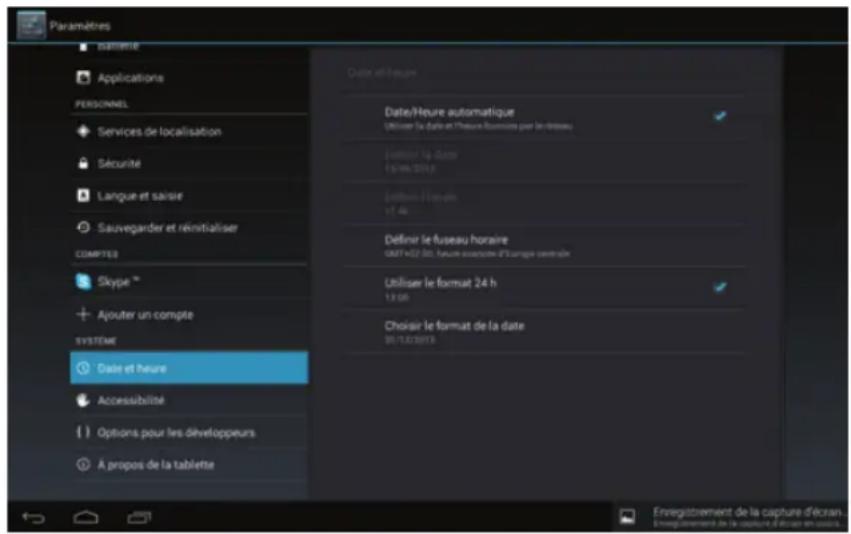Toggle Utiliser le format 24 h checkbox
Screen dimensions: 851x534
tap(720, 287)
